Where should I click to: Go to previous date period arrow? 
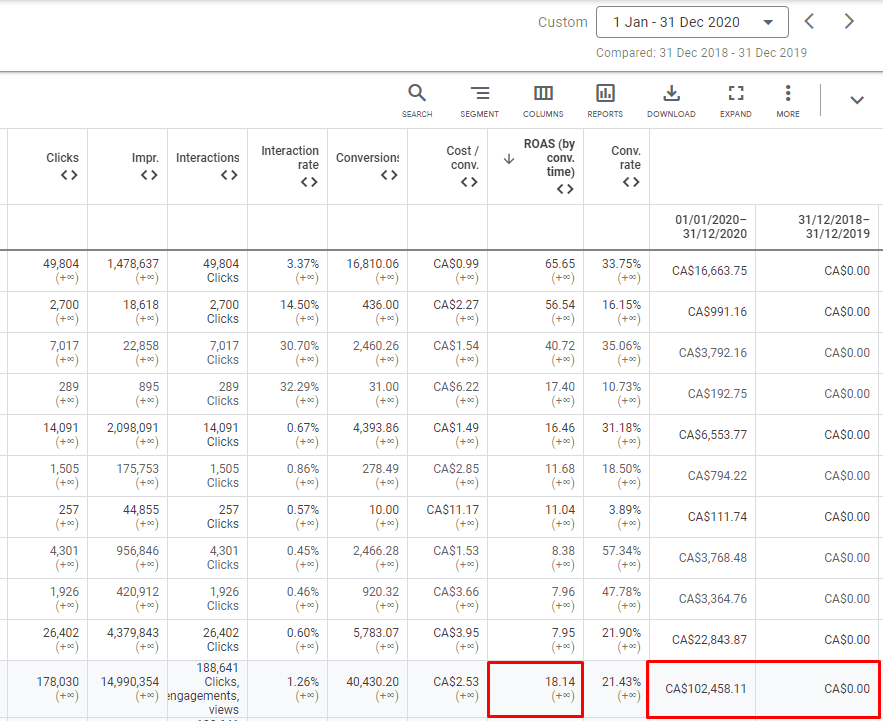pos(809,21)
